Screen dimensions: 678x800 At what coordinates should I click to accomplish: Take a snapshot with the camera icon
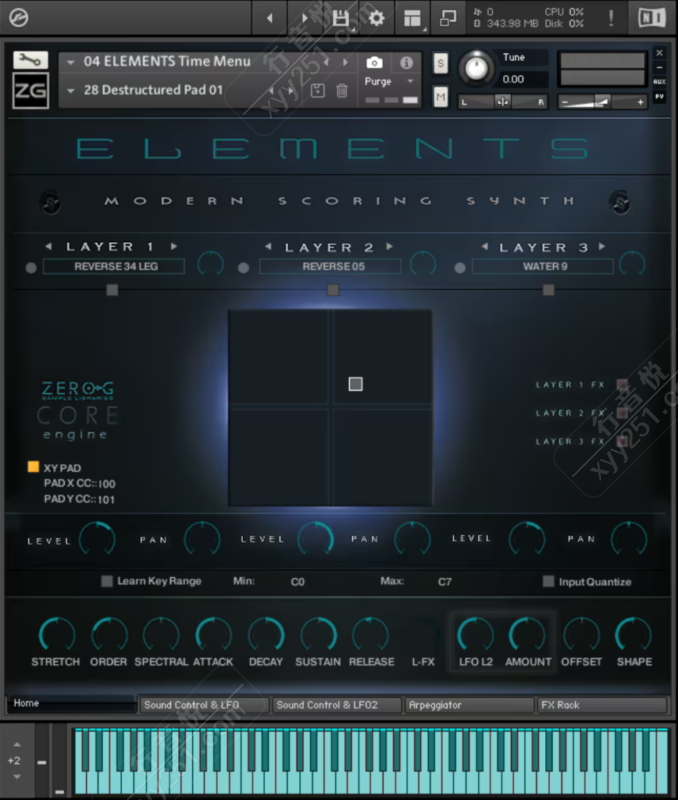click(x=374, y=63)
